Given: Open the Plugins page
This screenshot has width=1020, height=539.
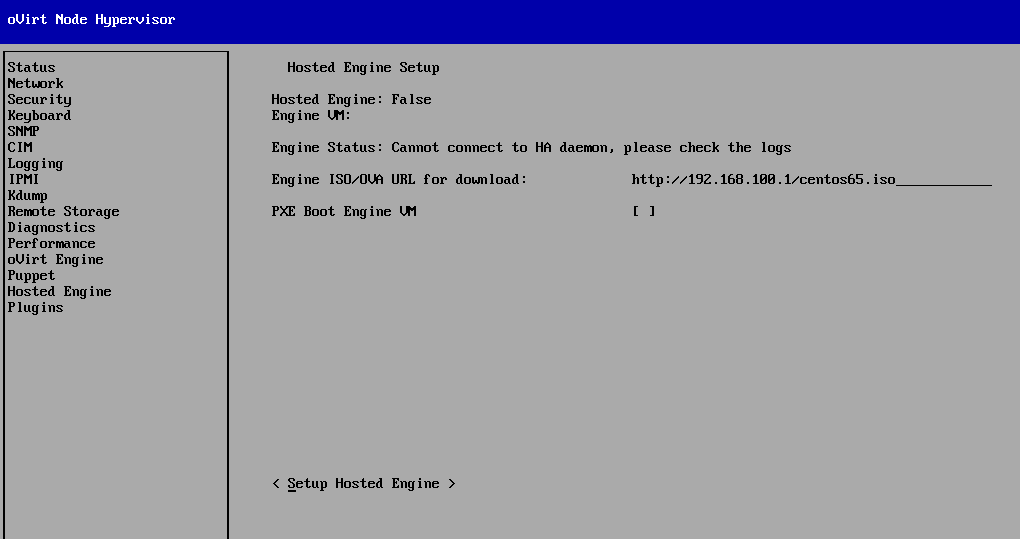Looking at the screenshot, I should [x=36, y=308].
